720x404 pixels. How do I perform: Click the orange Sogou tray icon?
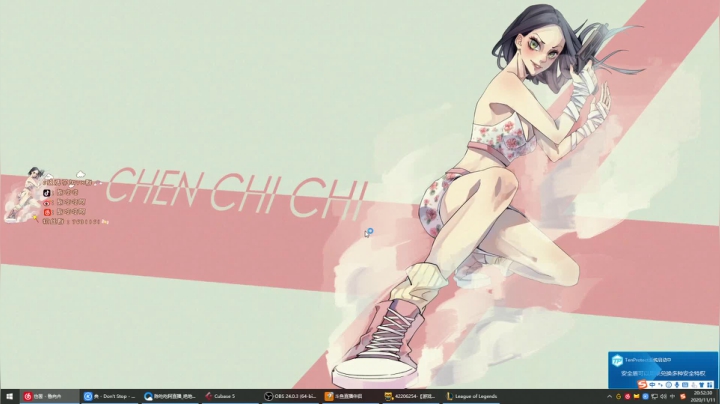click(683, 397)
